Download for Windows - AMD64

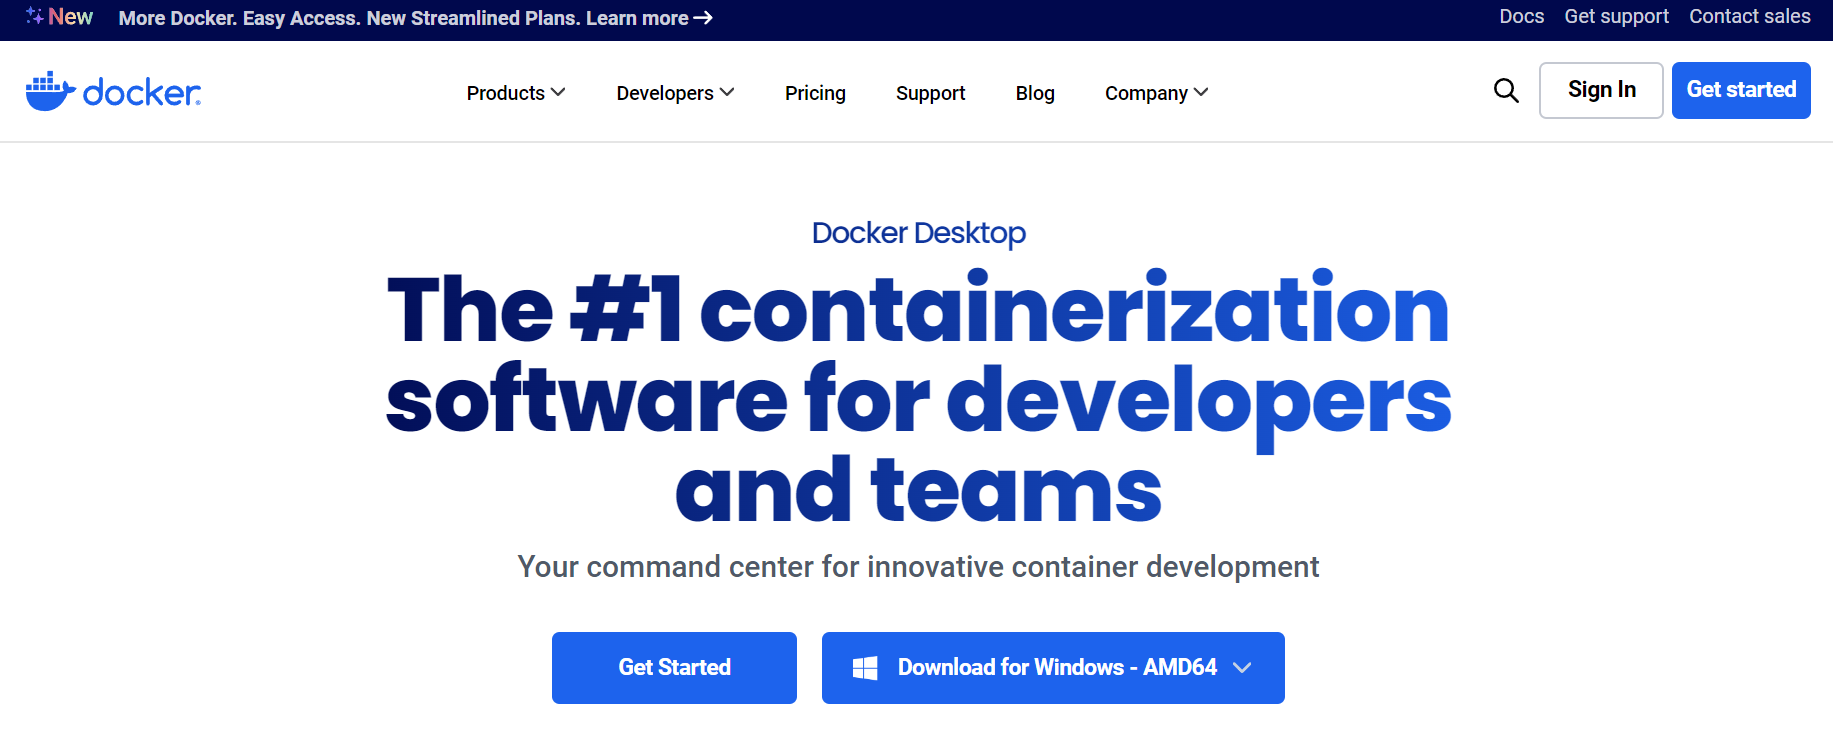click(x=1053, y=668)
